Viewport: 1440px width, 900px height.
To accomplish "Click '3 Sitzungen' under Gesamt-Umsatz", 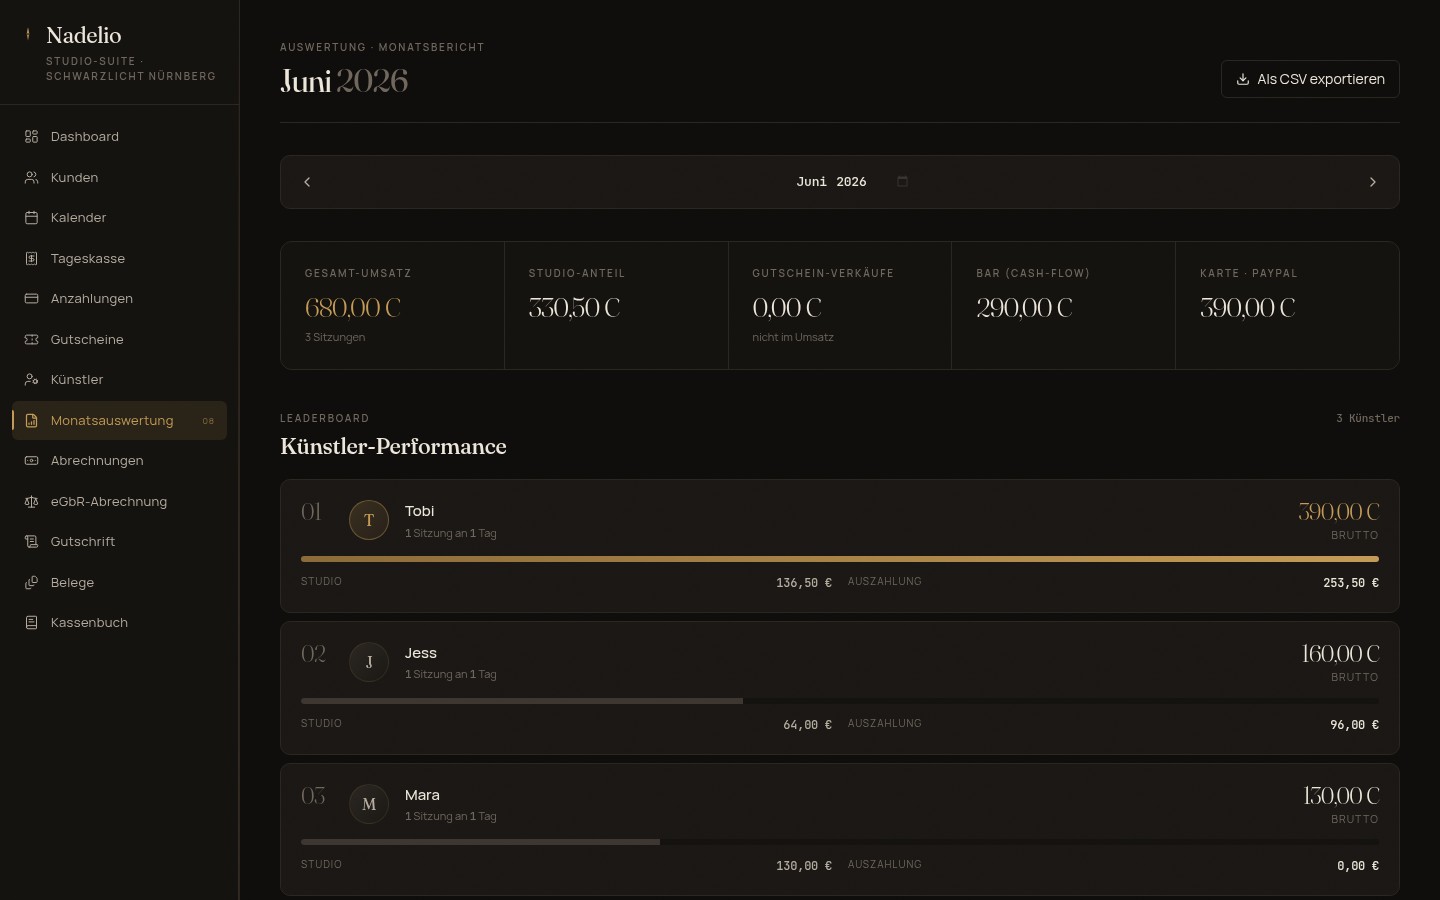I will click(335, 337).
